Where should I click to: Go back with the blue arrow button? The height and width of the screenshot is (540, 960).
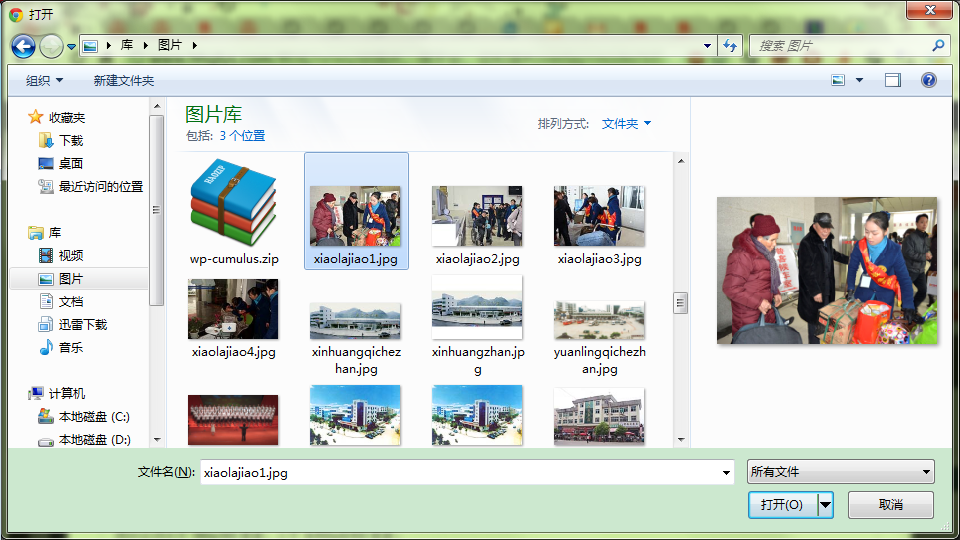click(23, 46)
